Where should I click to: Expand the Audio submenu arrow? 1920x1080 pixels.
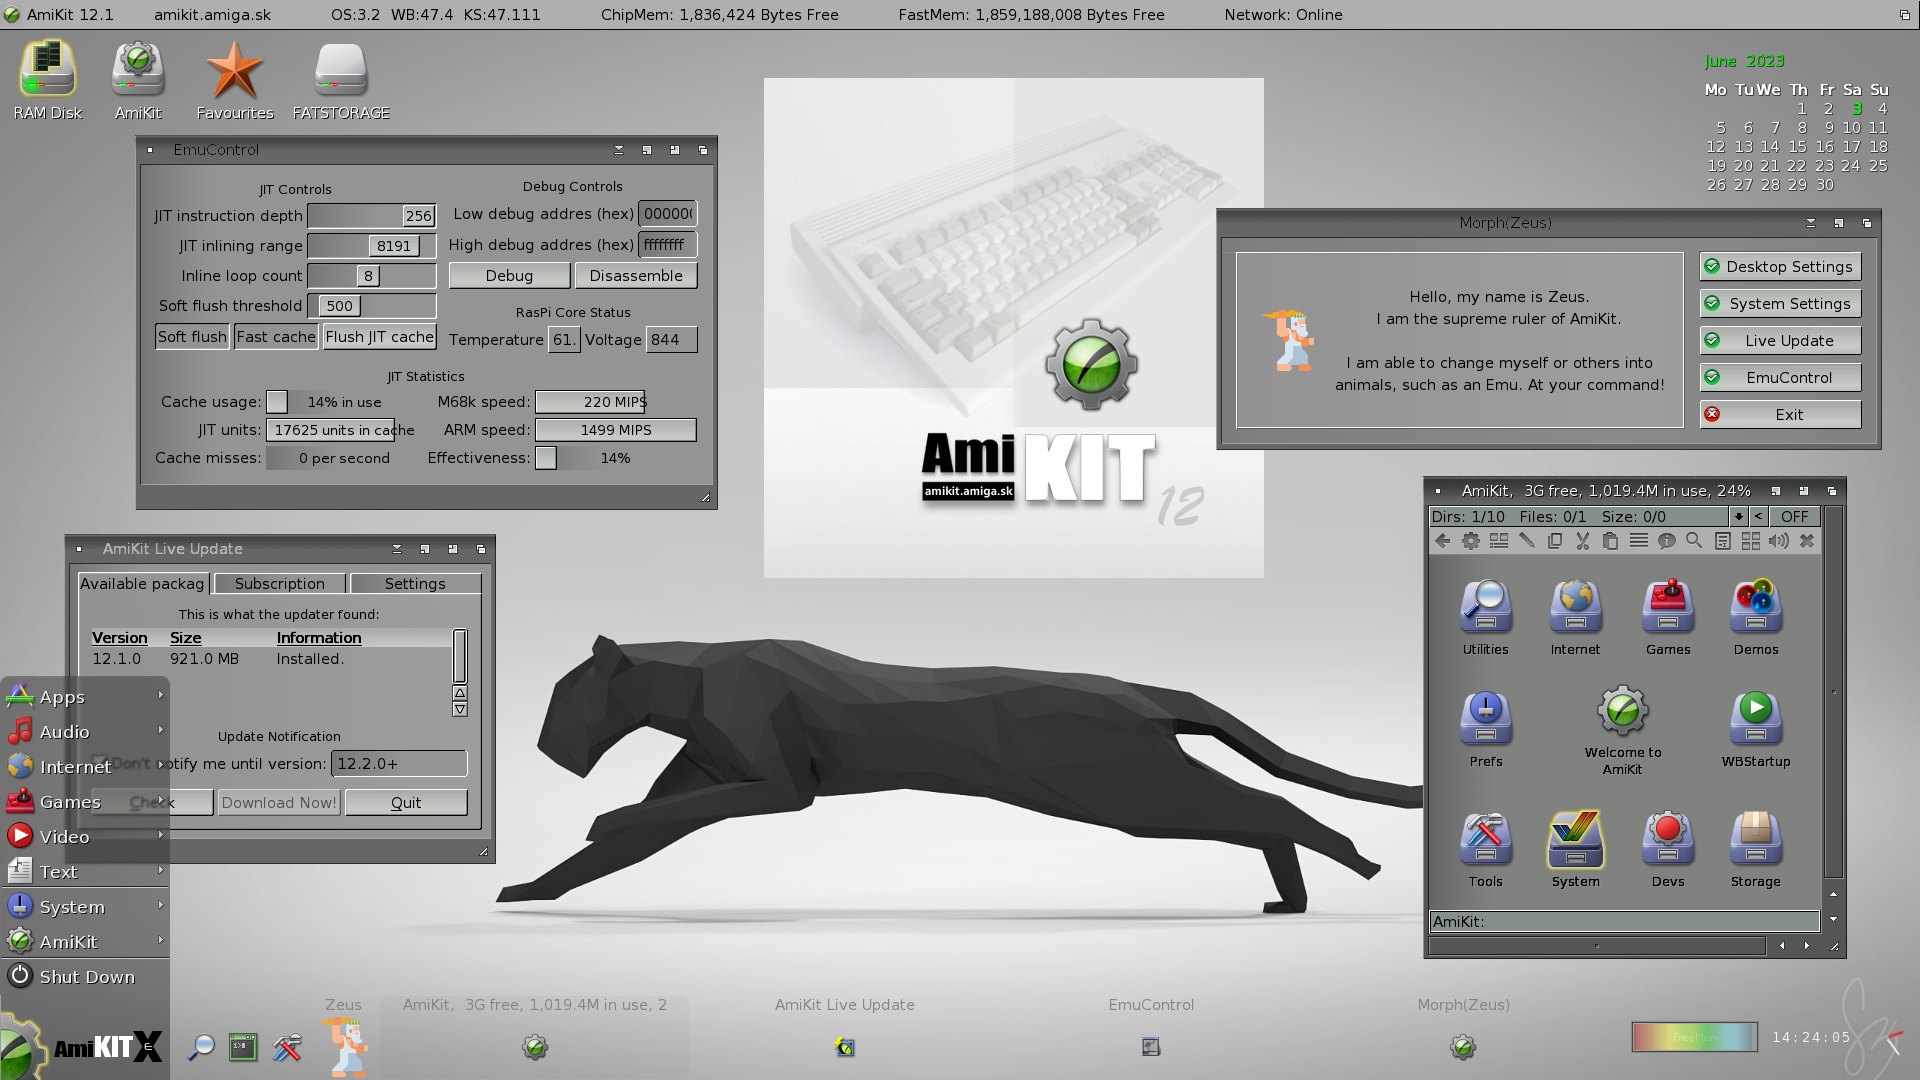click(160, 729)
